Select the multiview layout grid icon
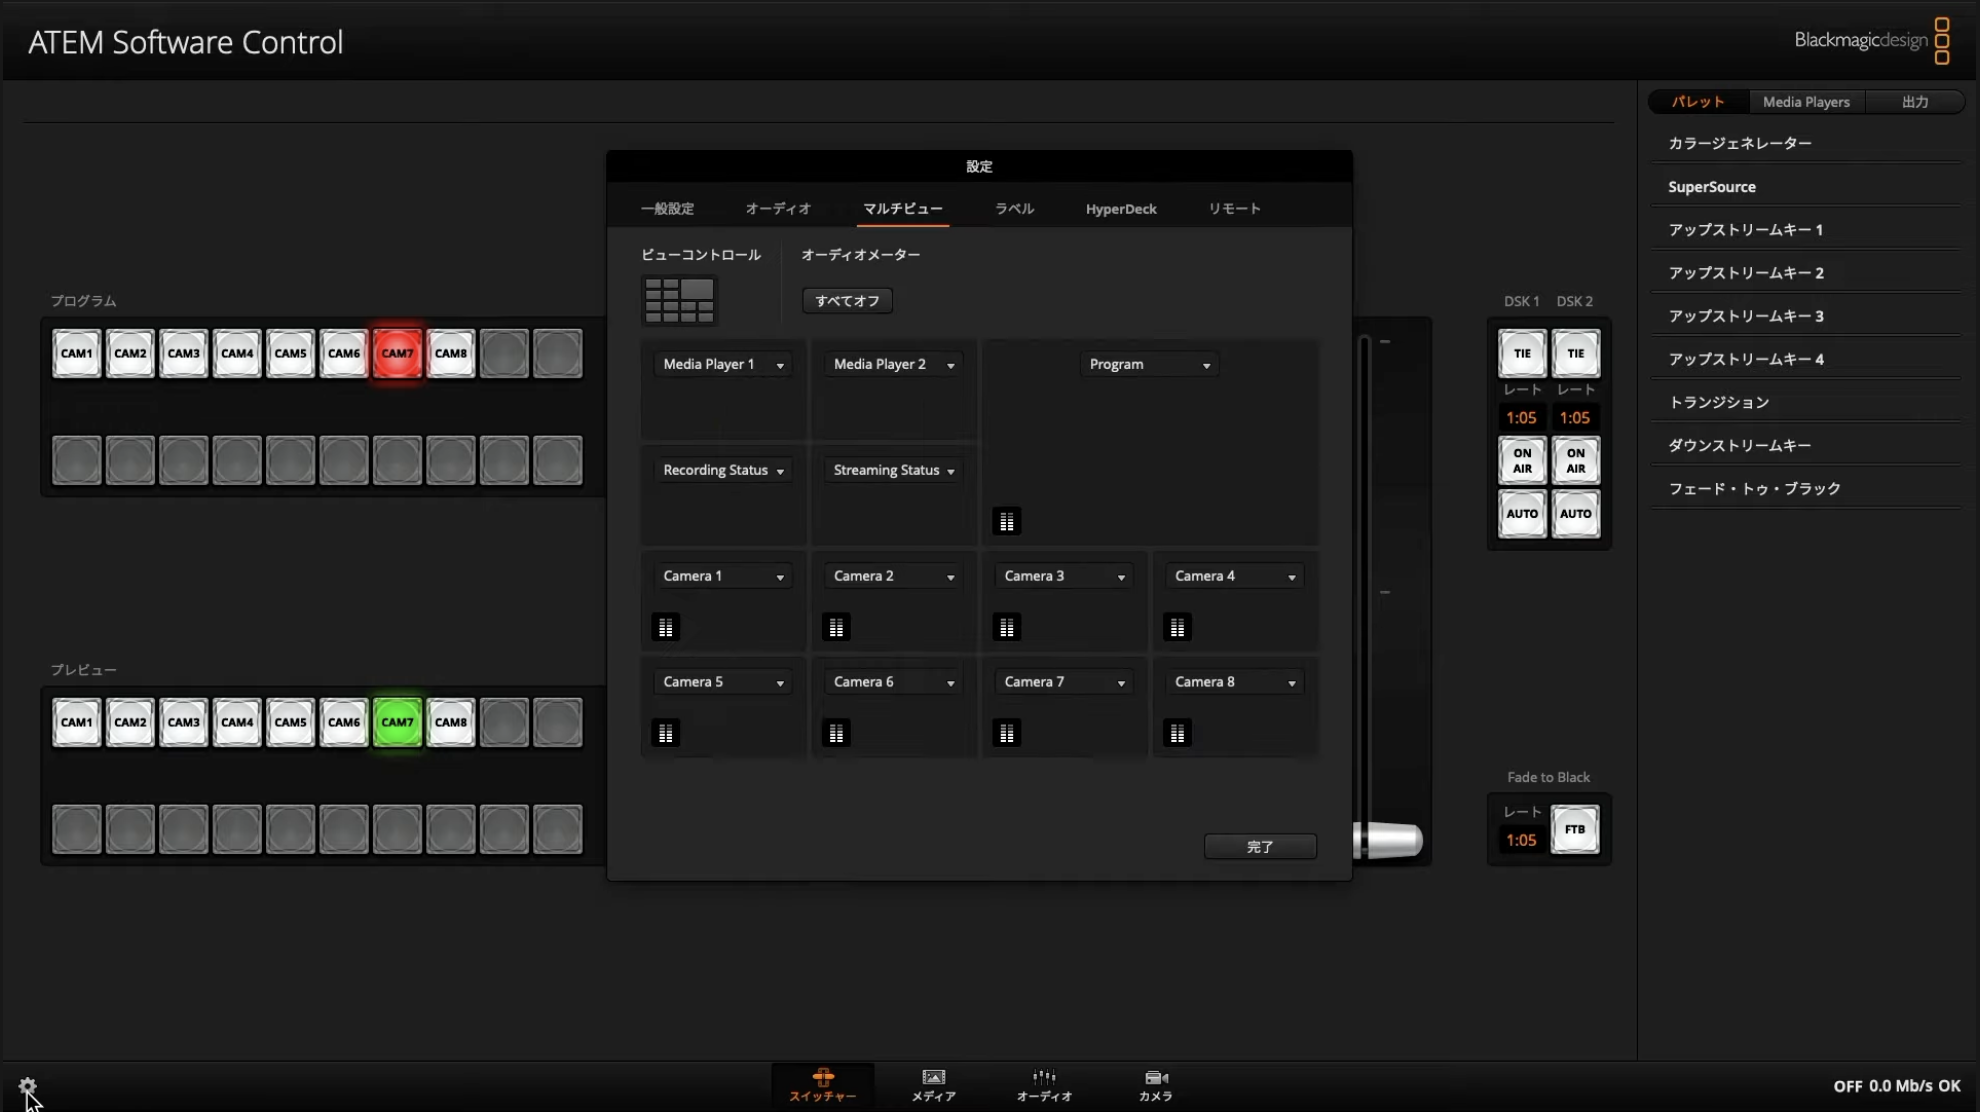This screenshot has height=1112, width=1980. tap(679, 300)
